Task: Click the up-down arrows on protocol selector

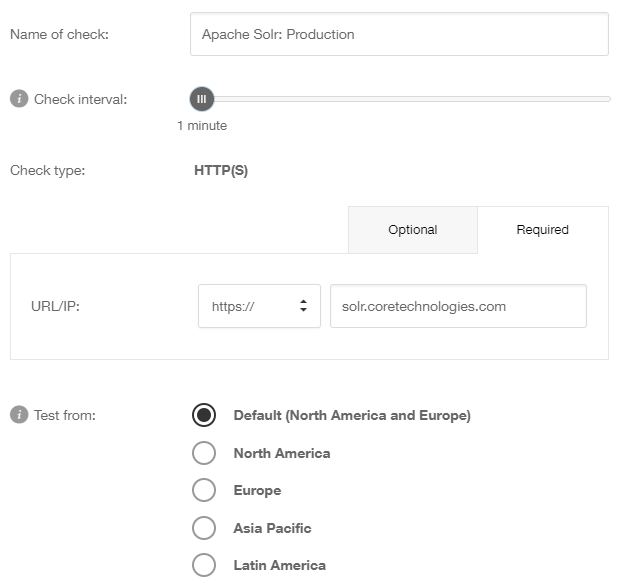Action: [303, 306]
